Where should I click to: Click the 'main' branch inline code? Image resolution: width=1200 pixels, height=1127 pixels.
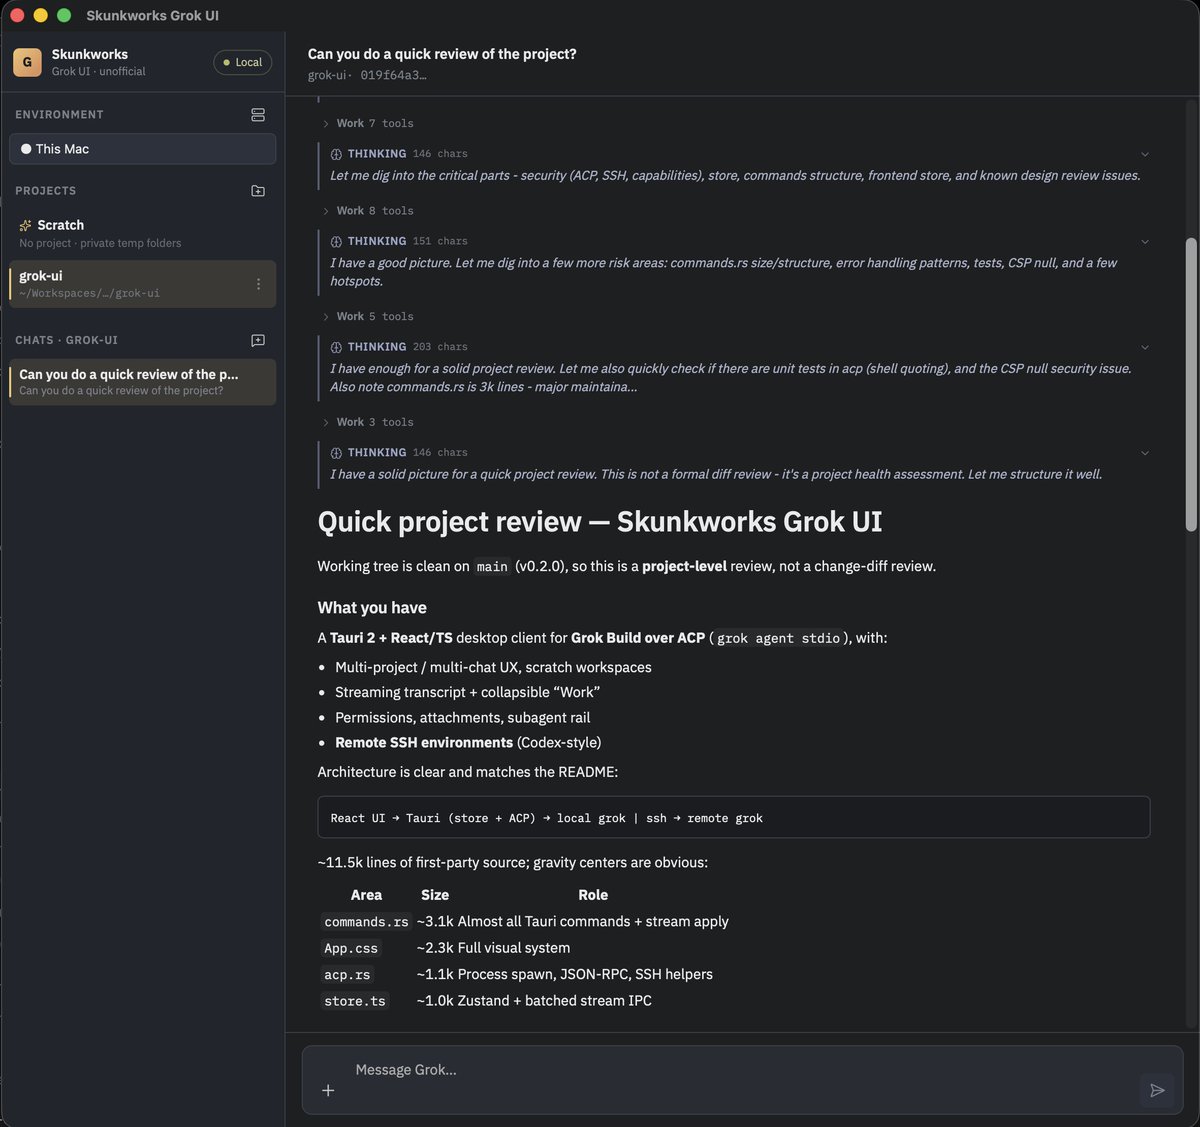(492, 567)
